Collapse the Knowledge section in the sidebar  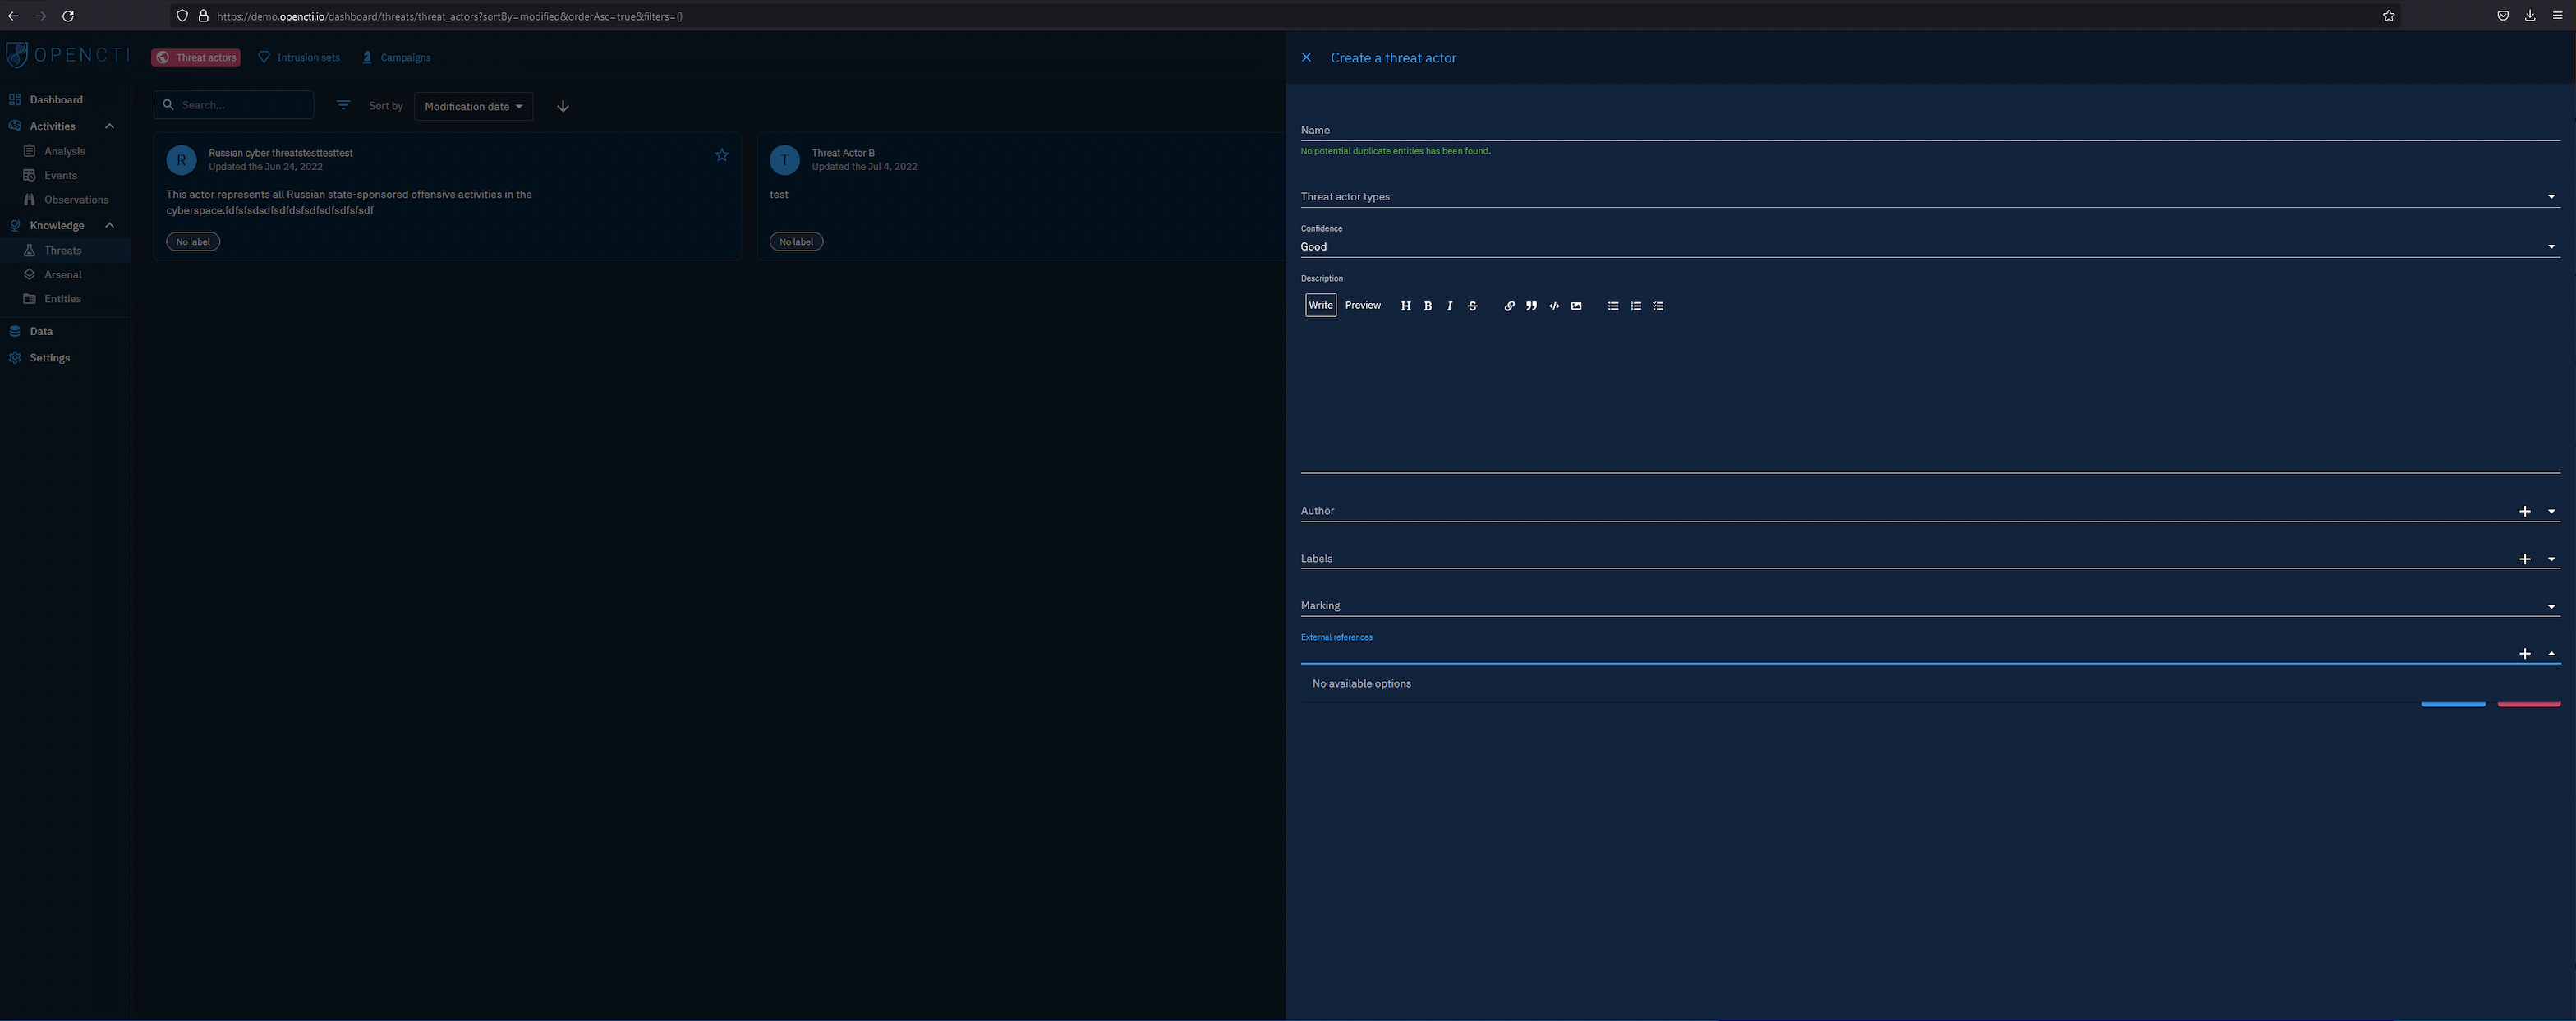109,225
